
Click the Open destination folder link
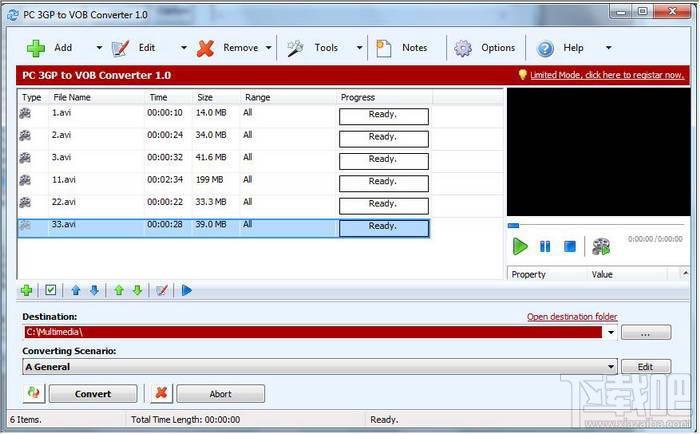(572, 317)
